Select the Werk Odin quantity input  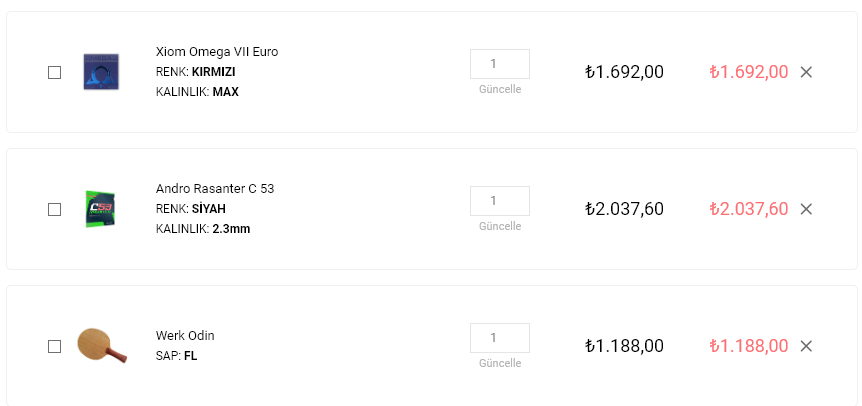tap(500, 338)
